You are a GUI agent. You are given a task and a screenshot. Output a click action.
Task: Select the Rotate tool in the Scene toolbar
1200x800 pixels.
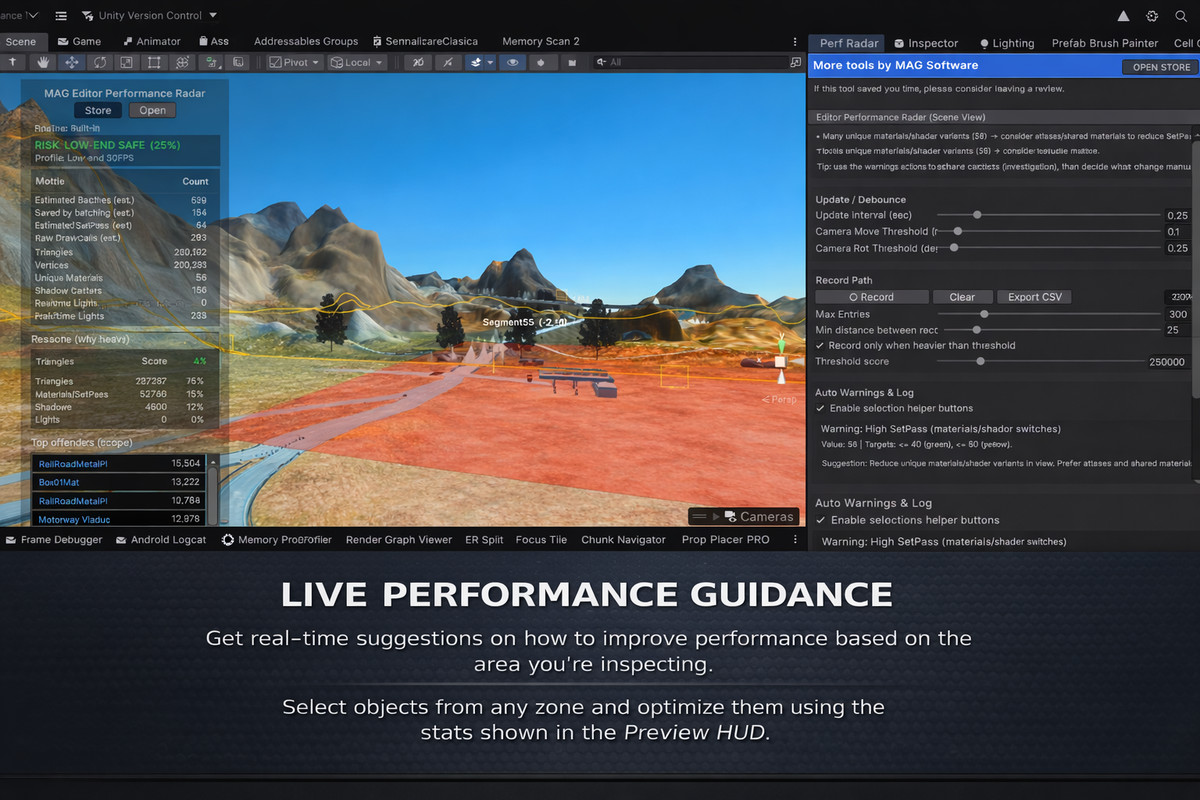(99, 62)
